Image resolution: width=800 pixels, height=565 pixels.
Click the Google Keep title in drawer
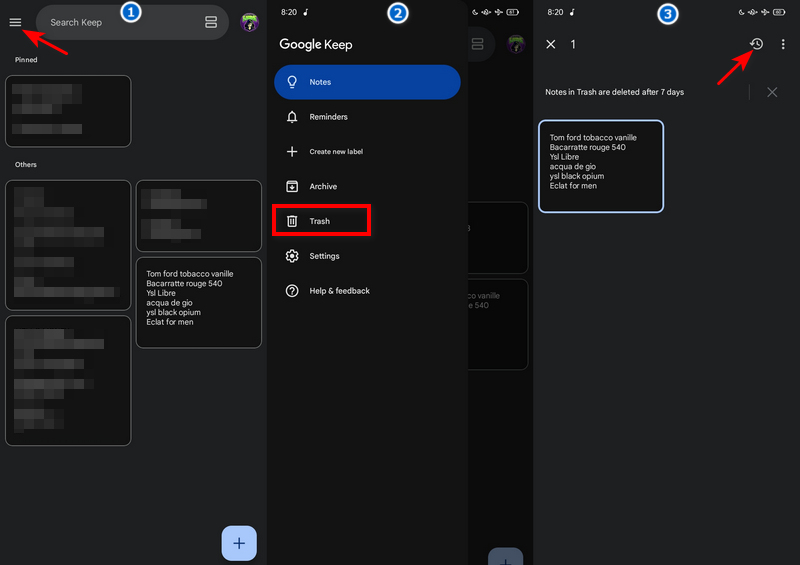click(316, 44)
